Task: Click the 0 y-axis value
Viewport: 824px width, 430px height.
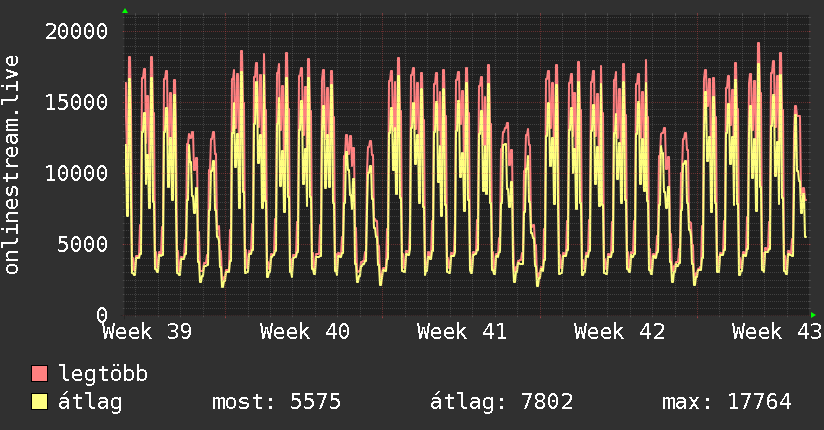Action: tap(102, 315)
